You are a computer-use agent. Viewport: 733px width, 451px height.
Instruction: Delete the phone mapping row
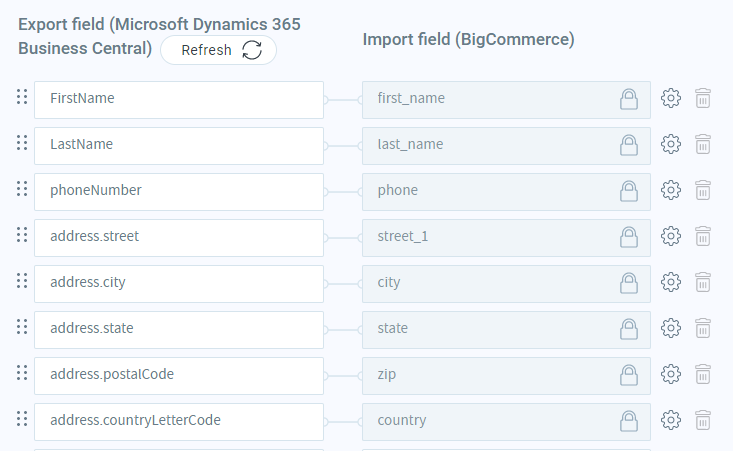coord(703,190)
